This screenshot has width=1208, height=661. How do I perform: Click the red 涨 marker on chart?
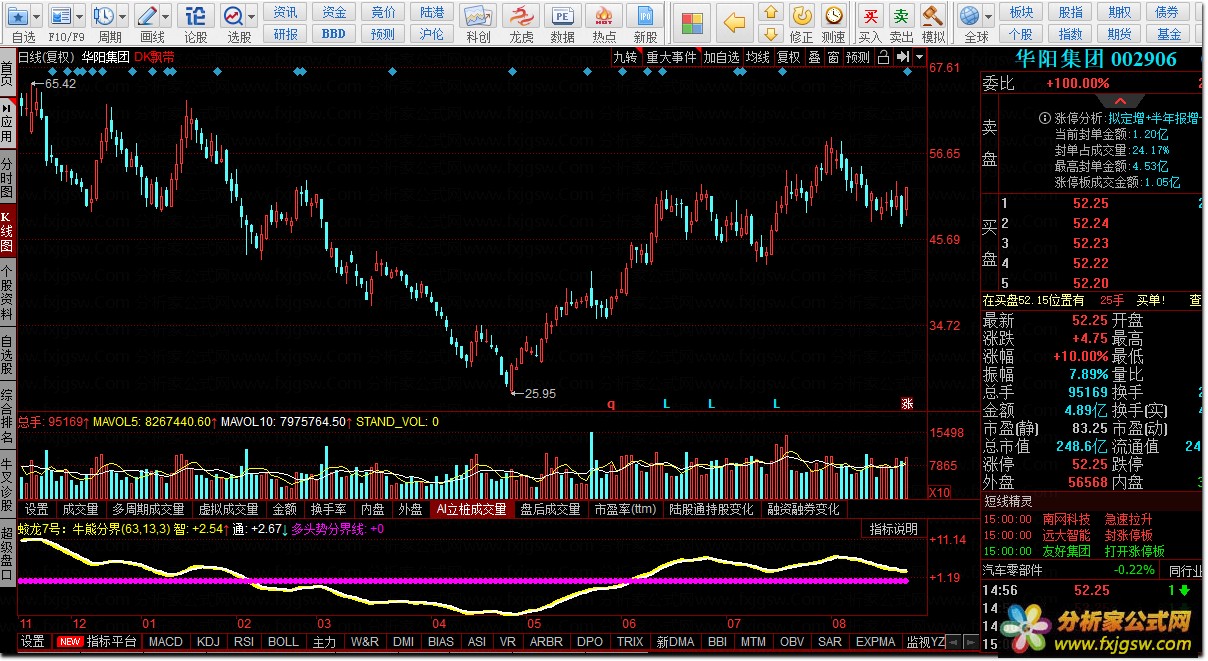point(907,403)
